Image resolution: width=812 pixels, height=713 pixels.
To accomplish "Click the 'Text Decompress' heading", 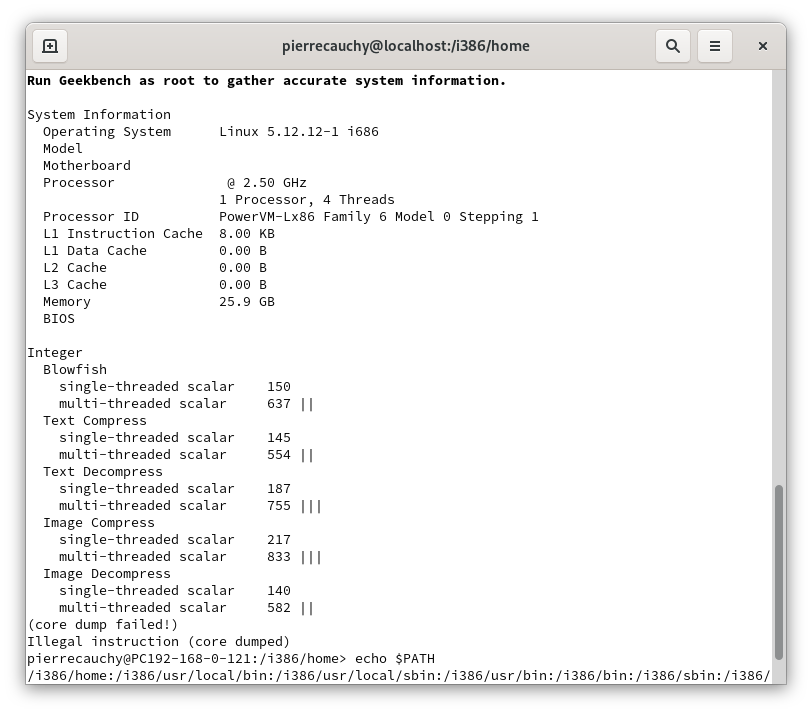I will pos(103,472).
